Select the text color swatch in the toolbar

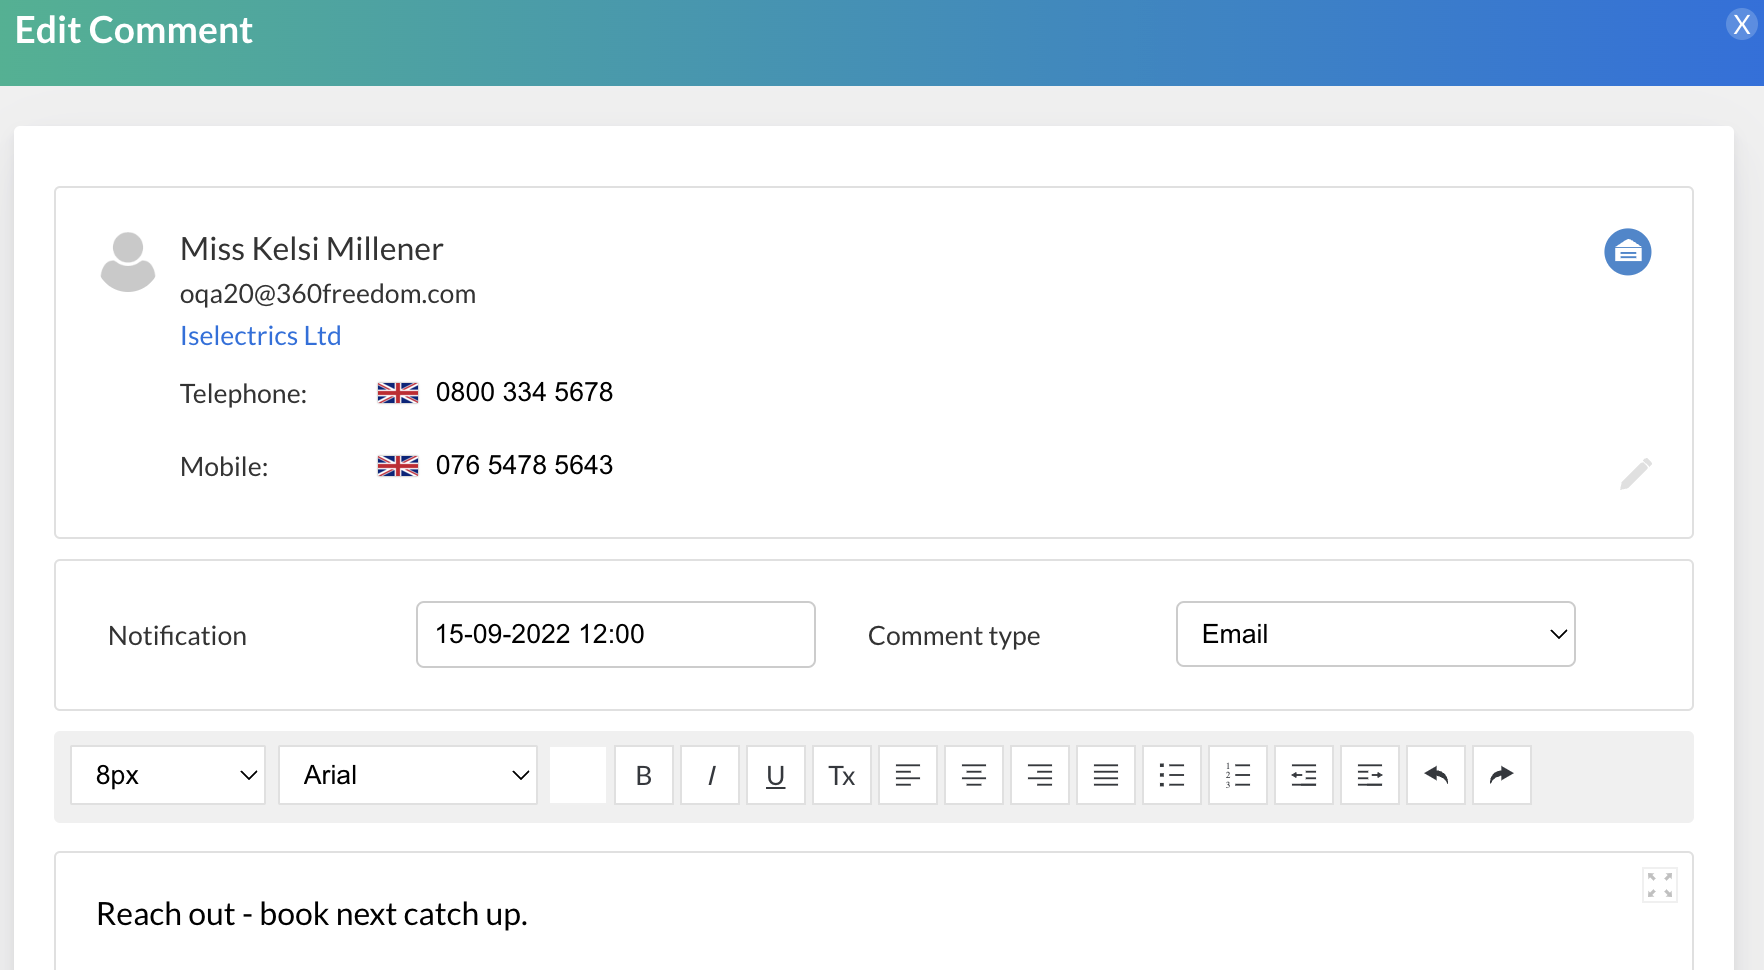click(578, 775)
